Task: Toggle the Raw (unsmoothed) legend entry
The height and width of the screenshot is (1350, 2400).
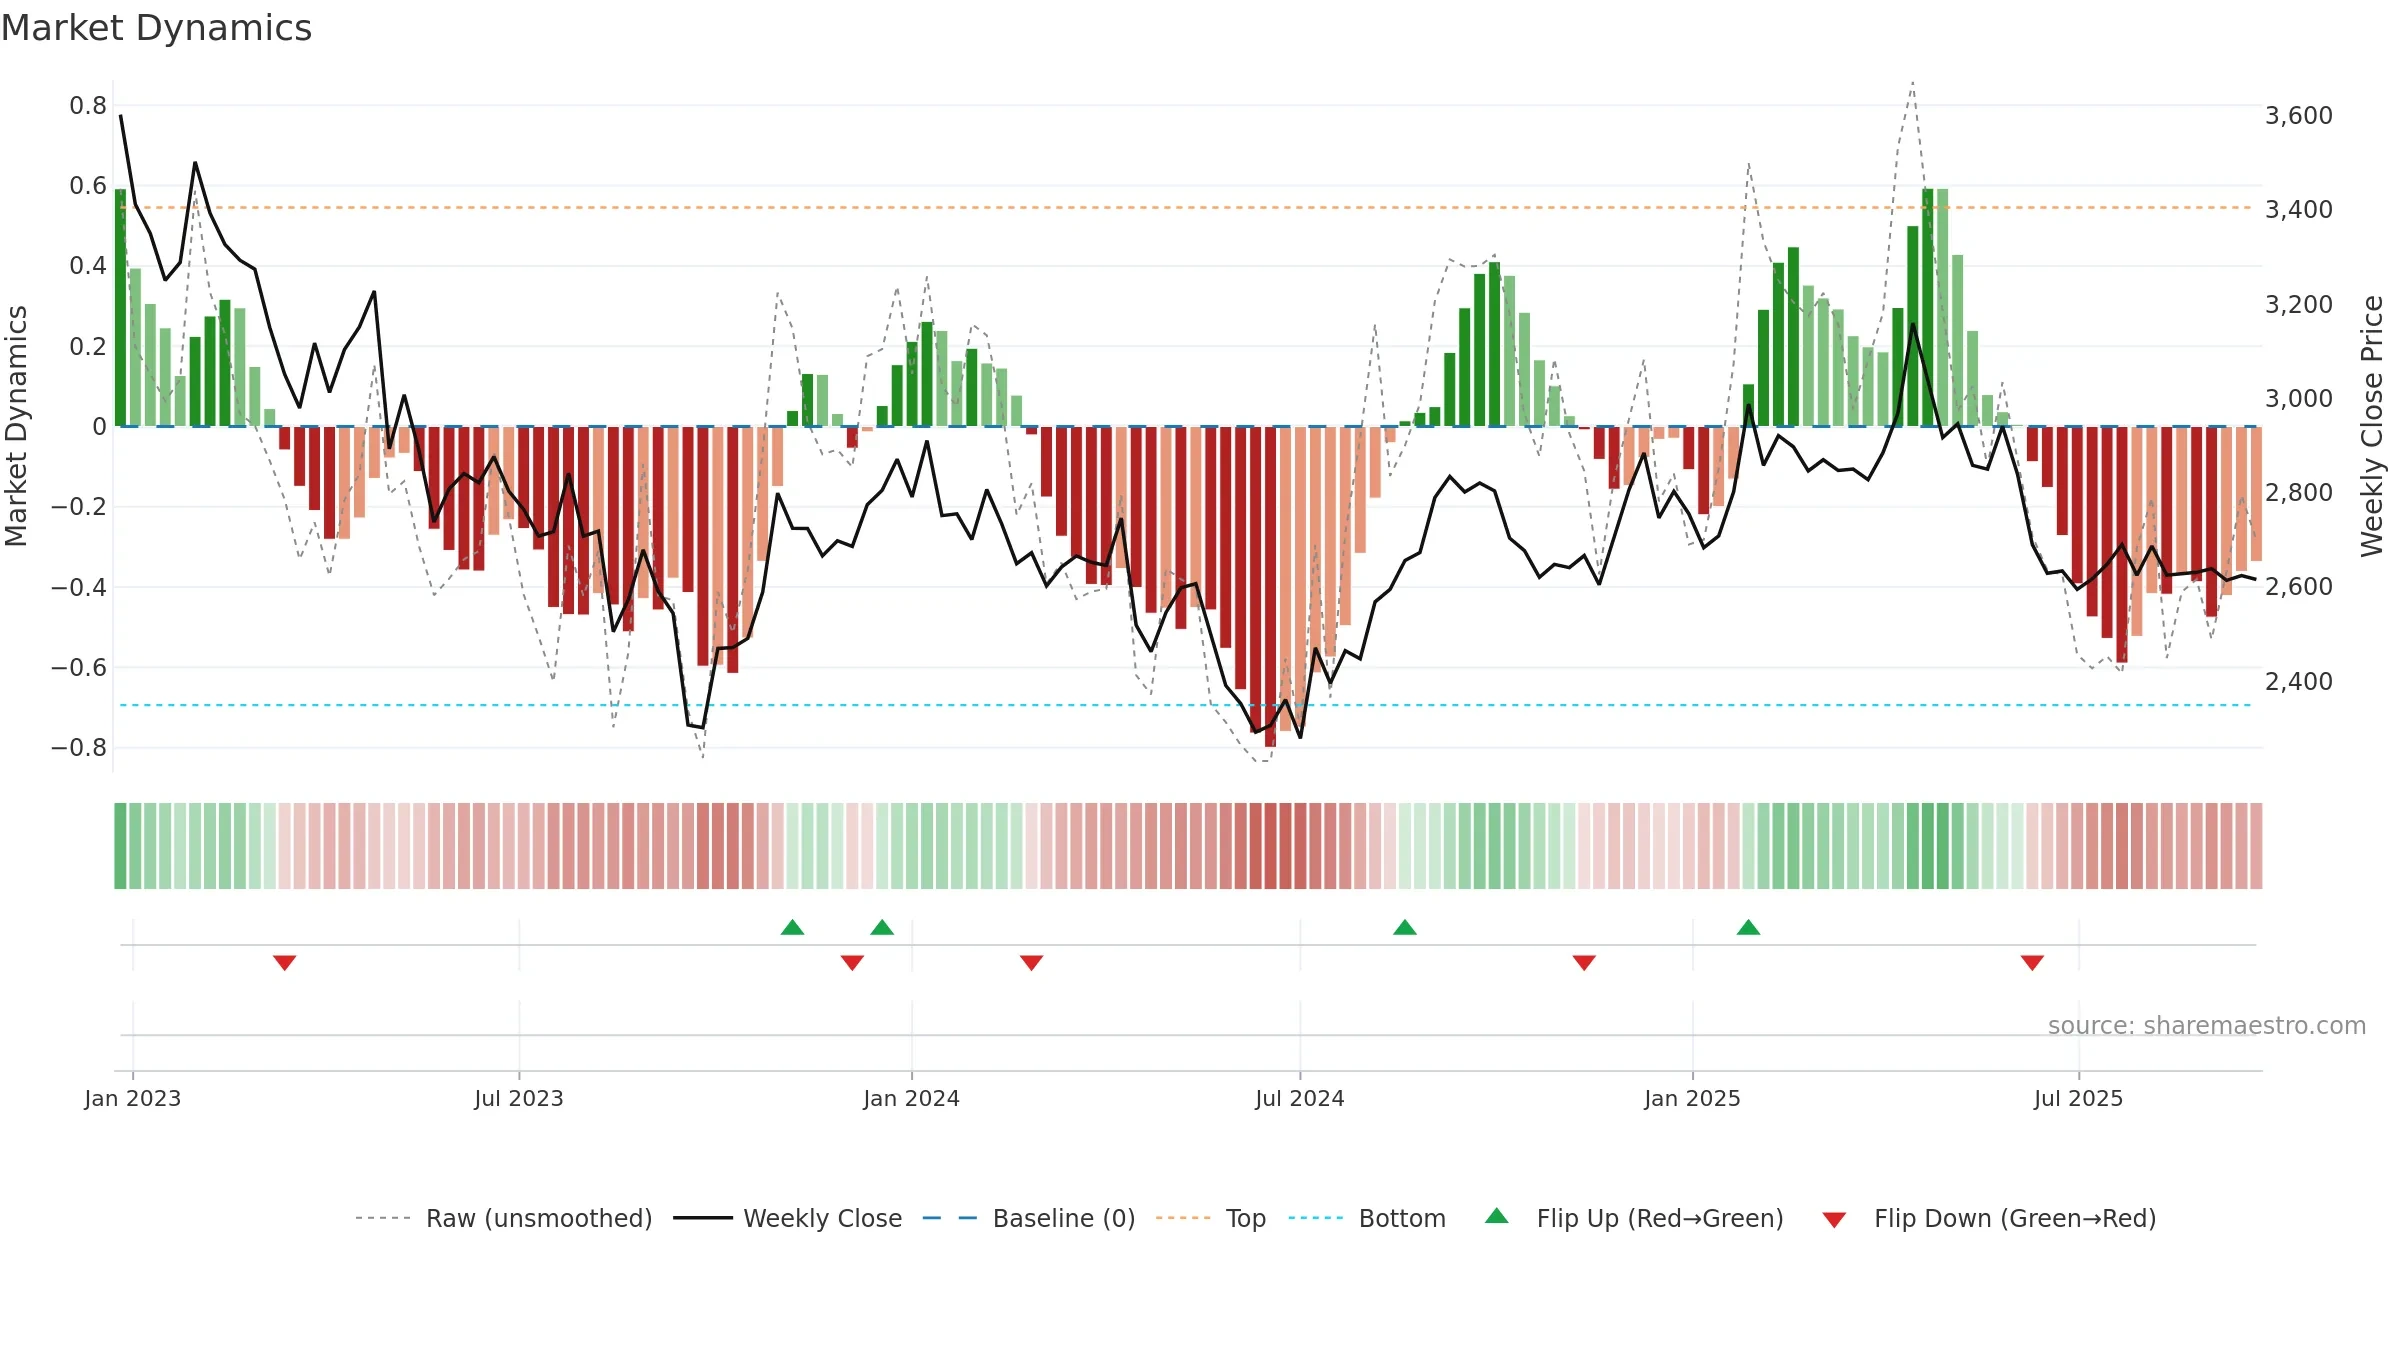Action: click(504, 1218)
